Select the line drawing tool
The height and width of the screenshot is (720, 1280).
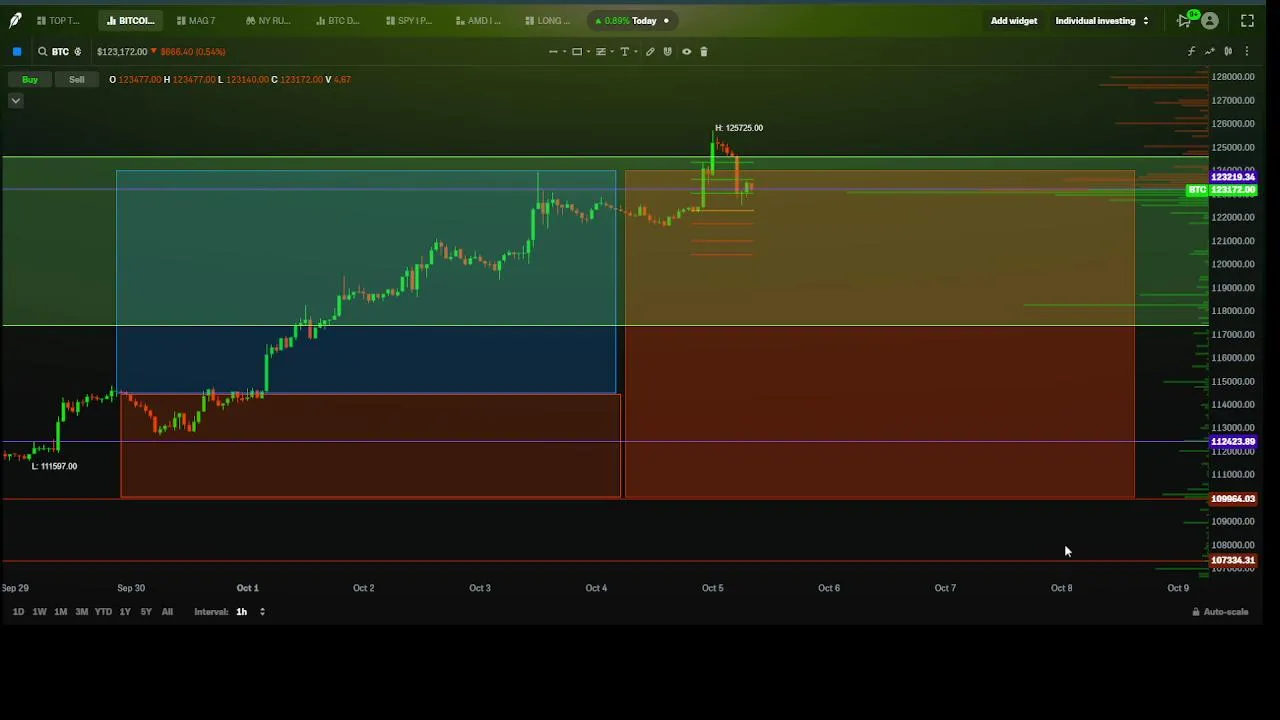[553, 51]
